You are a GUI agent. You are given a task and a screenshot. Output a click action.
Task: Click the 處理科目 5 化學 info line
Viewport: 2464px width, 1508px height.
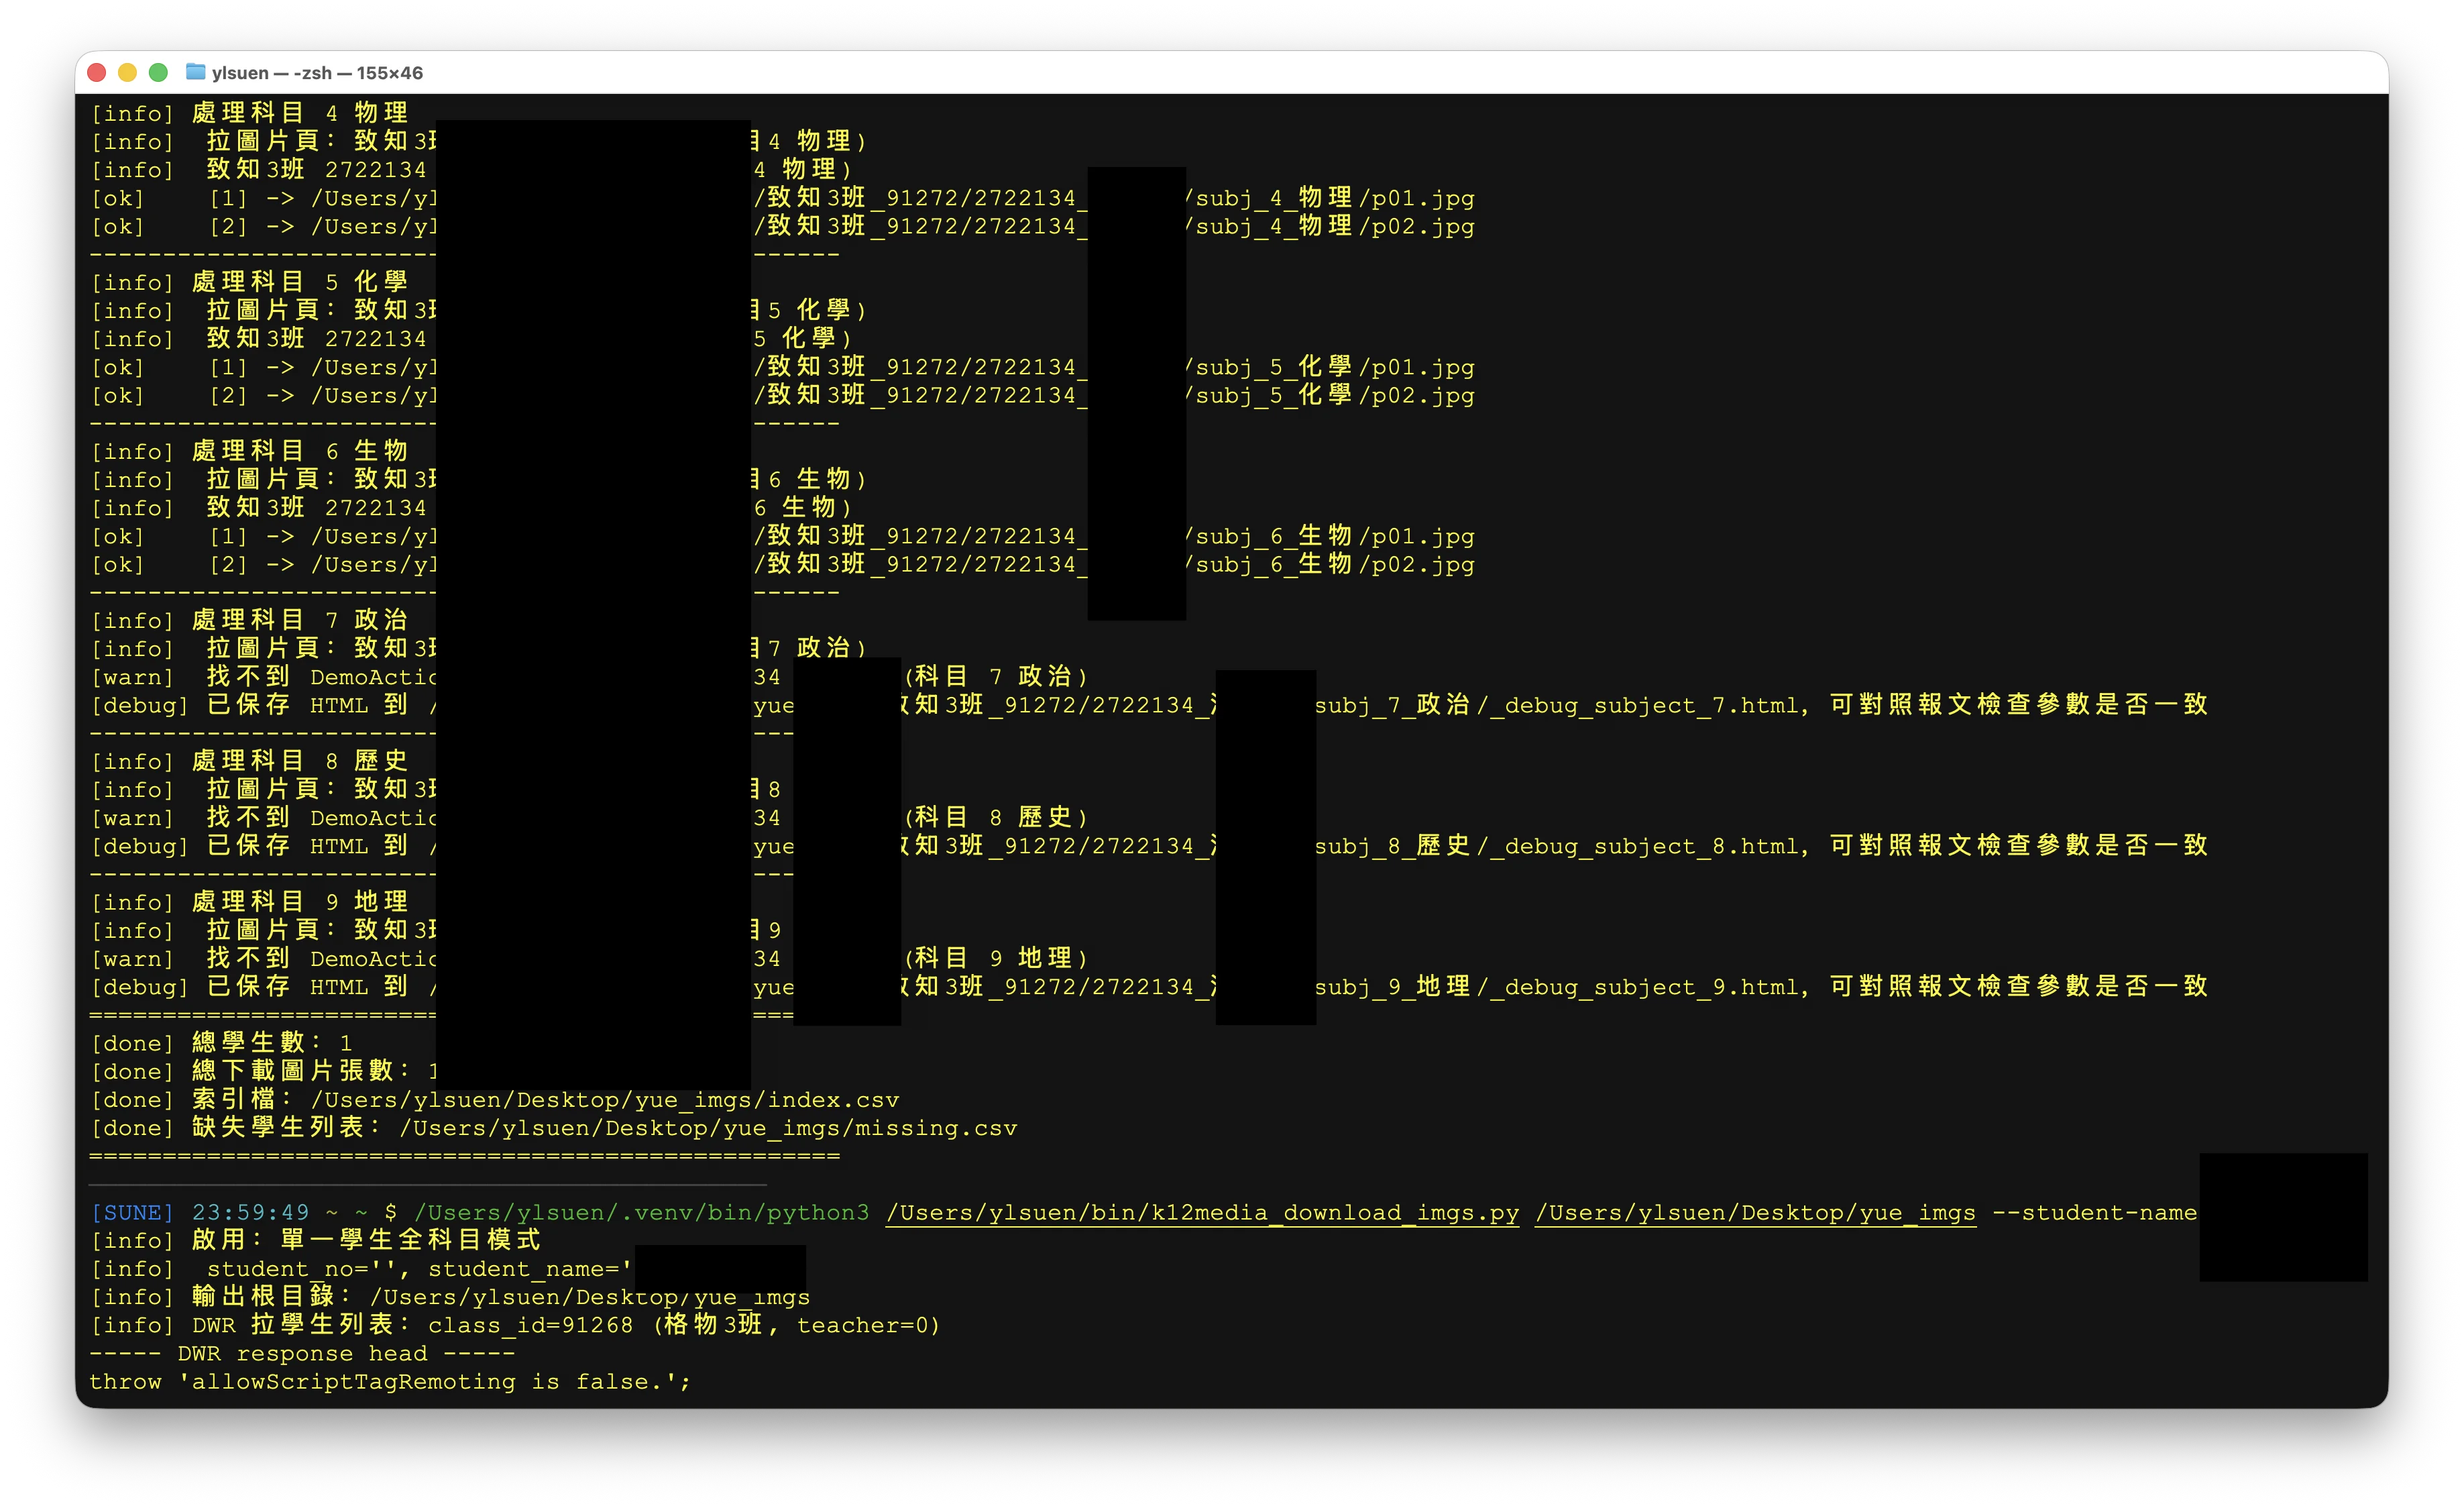[x=250, y=282]
